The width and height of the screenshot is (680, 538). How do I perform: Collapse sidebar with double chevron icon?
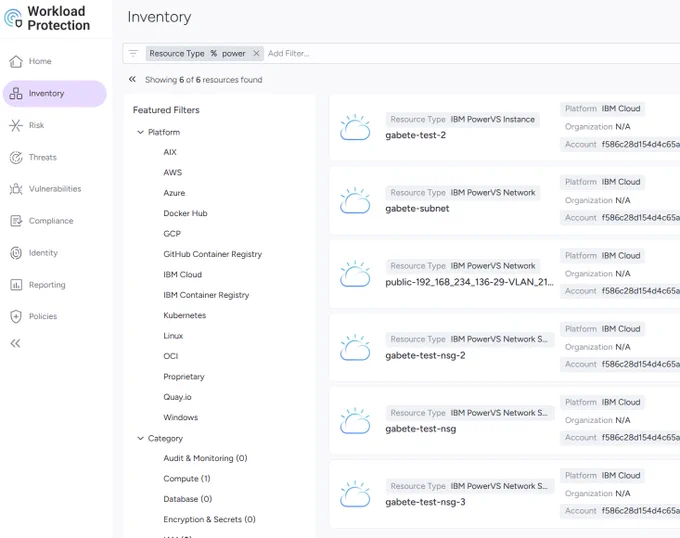16,343
